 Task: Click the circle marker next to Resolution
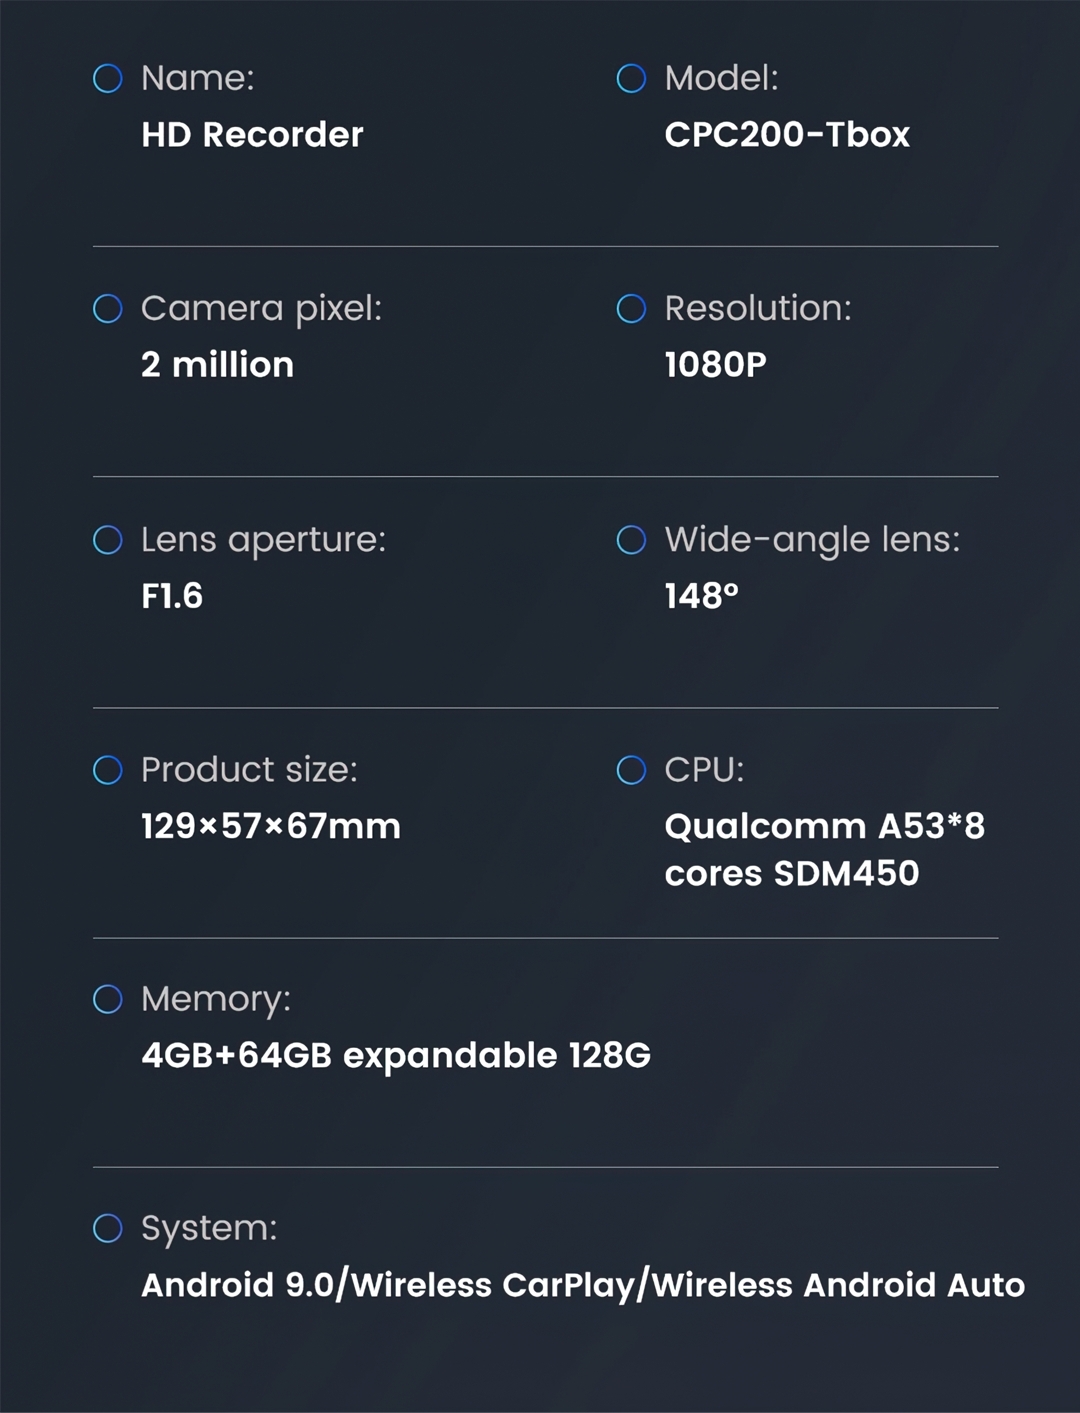click(631, 309)
